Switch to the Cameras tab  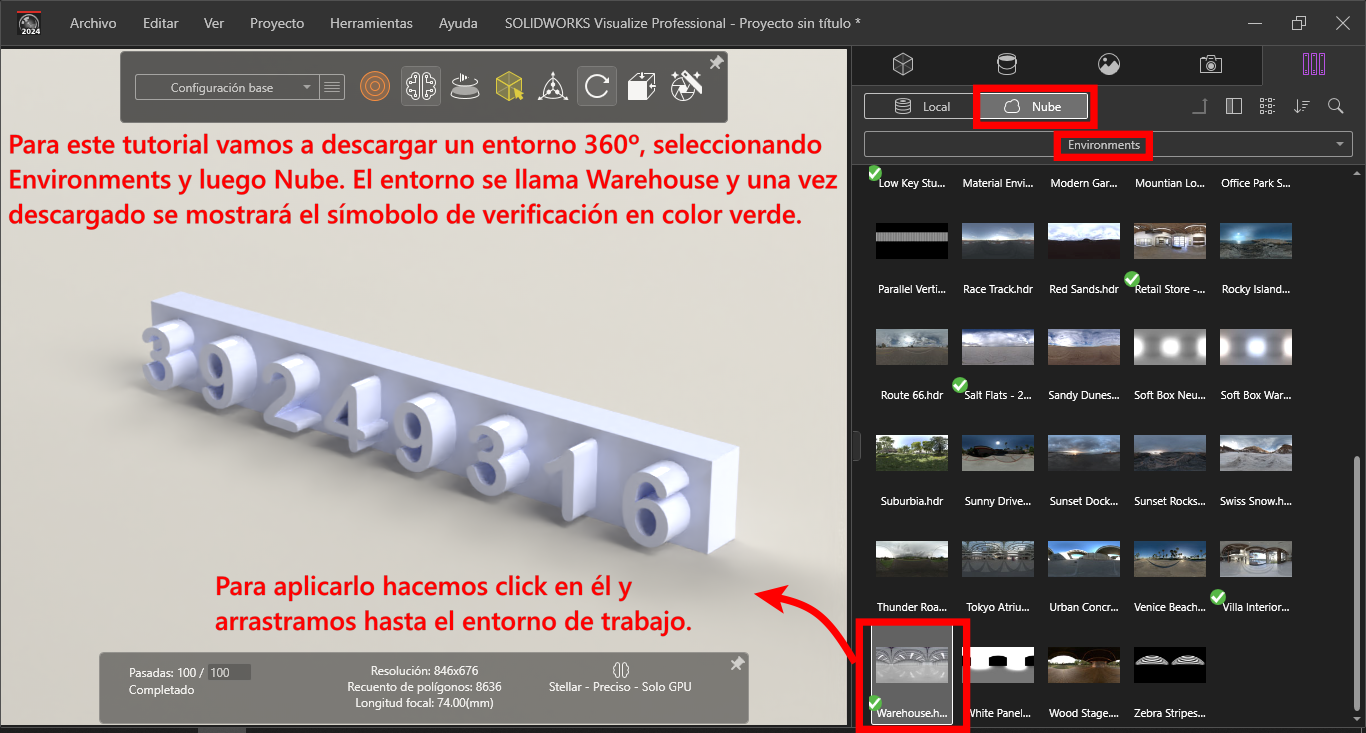pos(1210,65)
